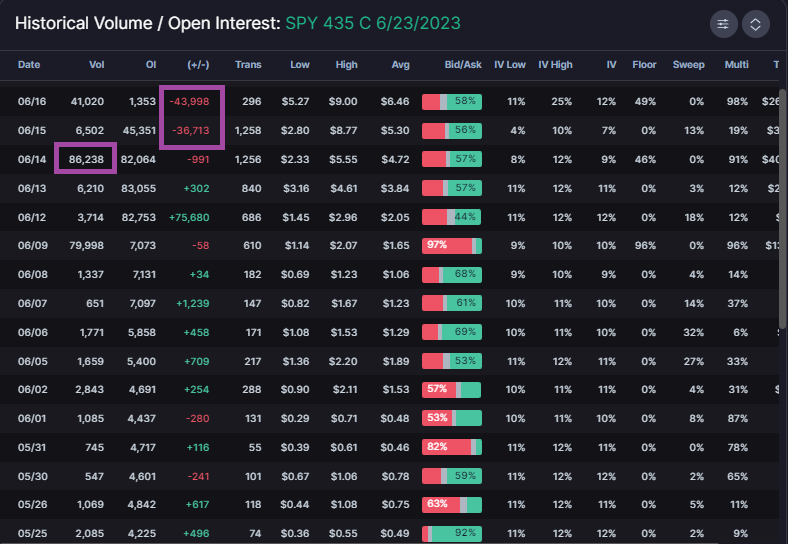The image size is (788, 544).
Task: Click the 79,998 volume value
Action: pos(86,246)
